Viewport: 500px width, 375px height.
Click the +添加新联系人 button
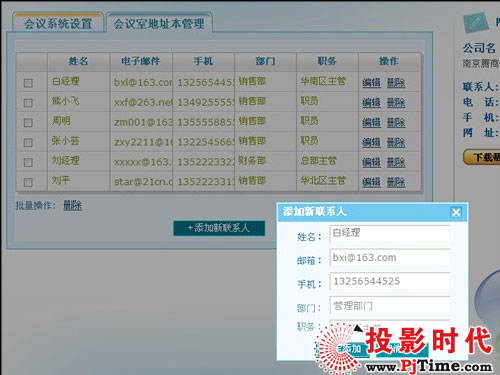click(219, 228)
